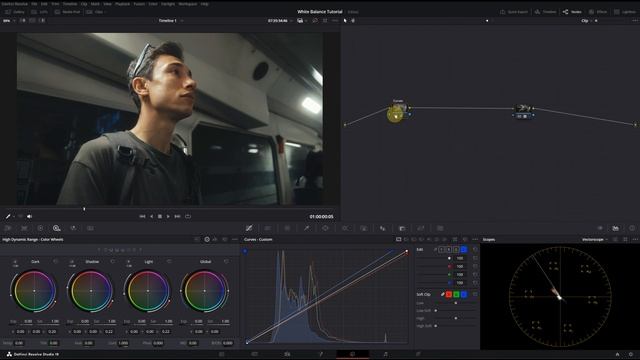Open the LUTs panel

[39, 12]
